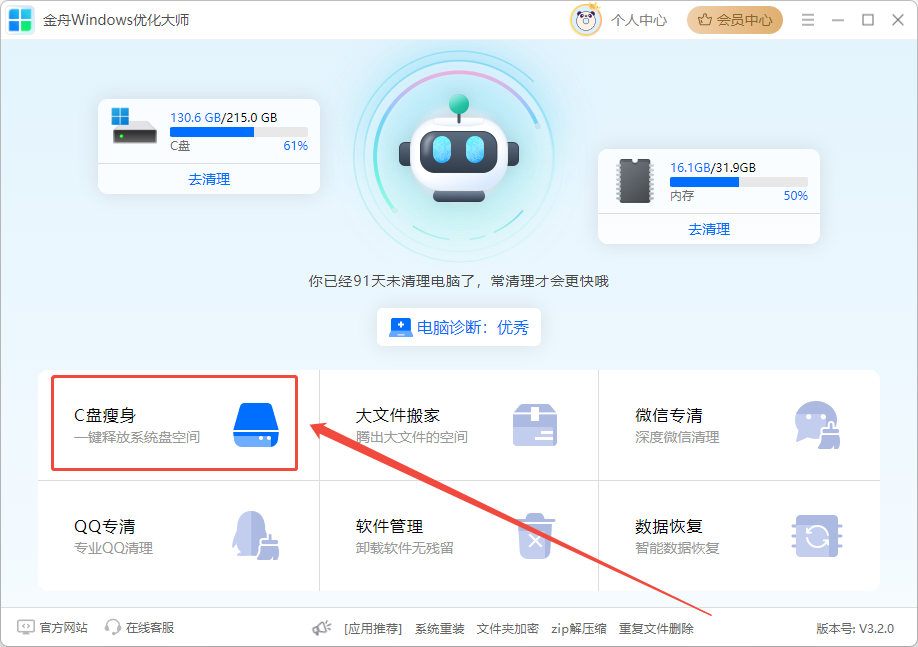Click the penguin icon for QQ专清
This screenshot has height=647, width=918.
(x=255, y=535)
